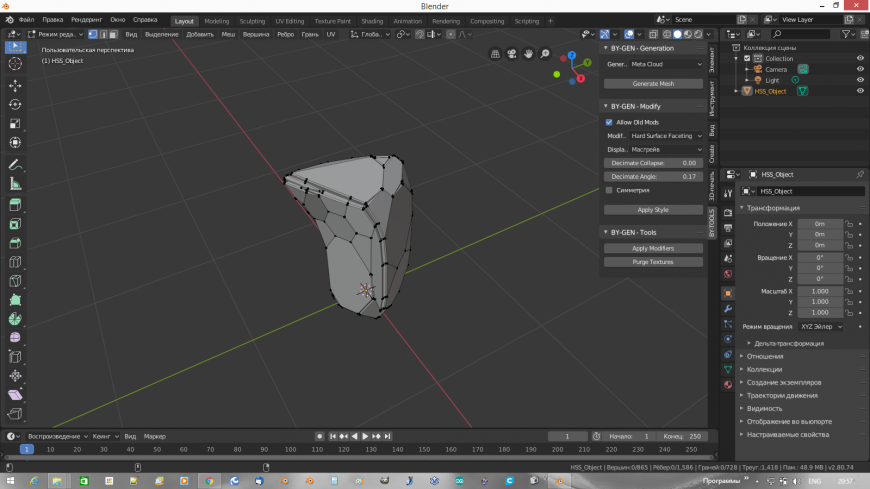Viewport: 870px width, 489px height.
Task: Open the Material properties tab
Action: tap(728, 384)
